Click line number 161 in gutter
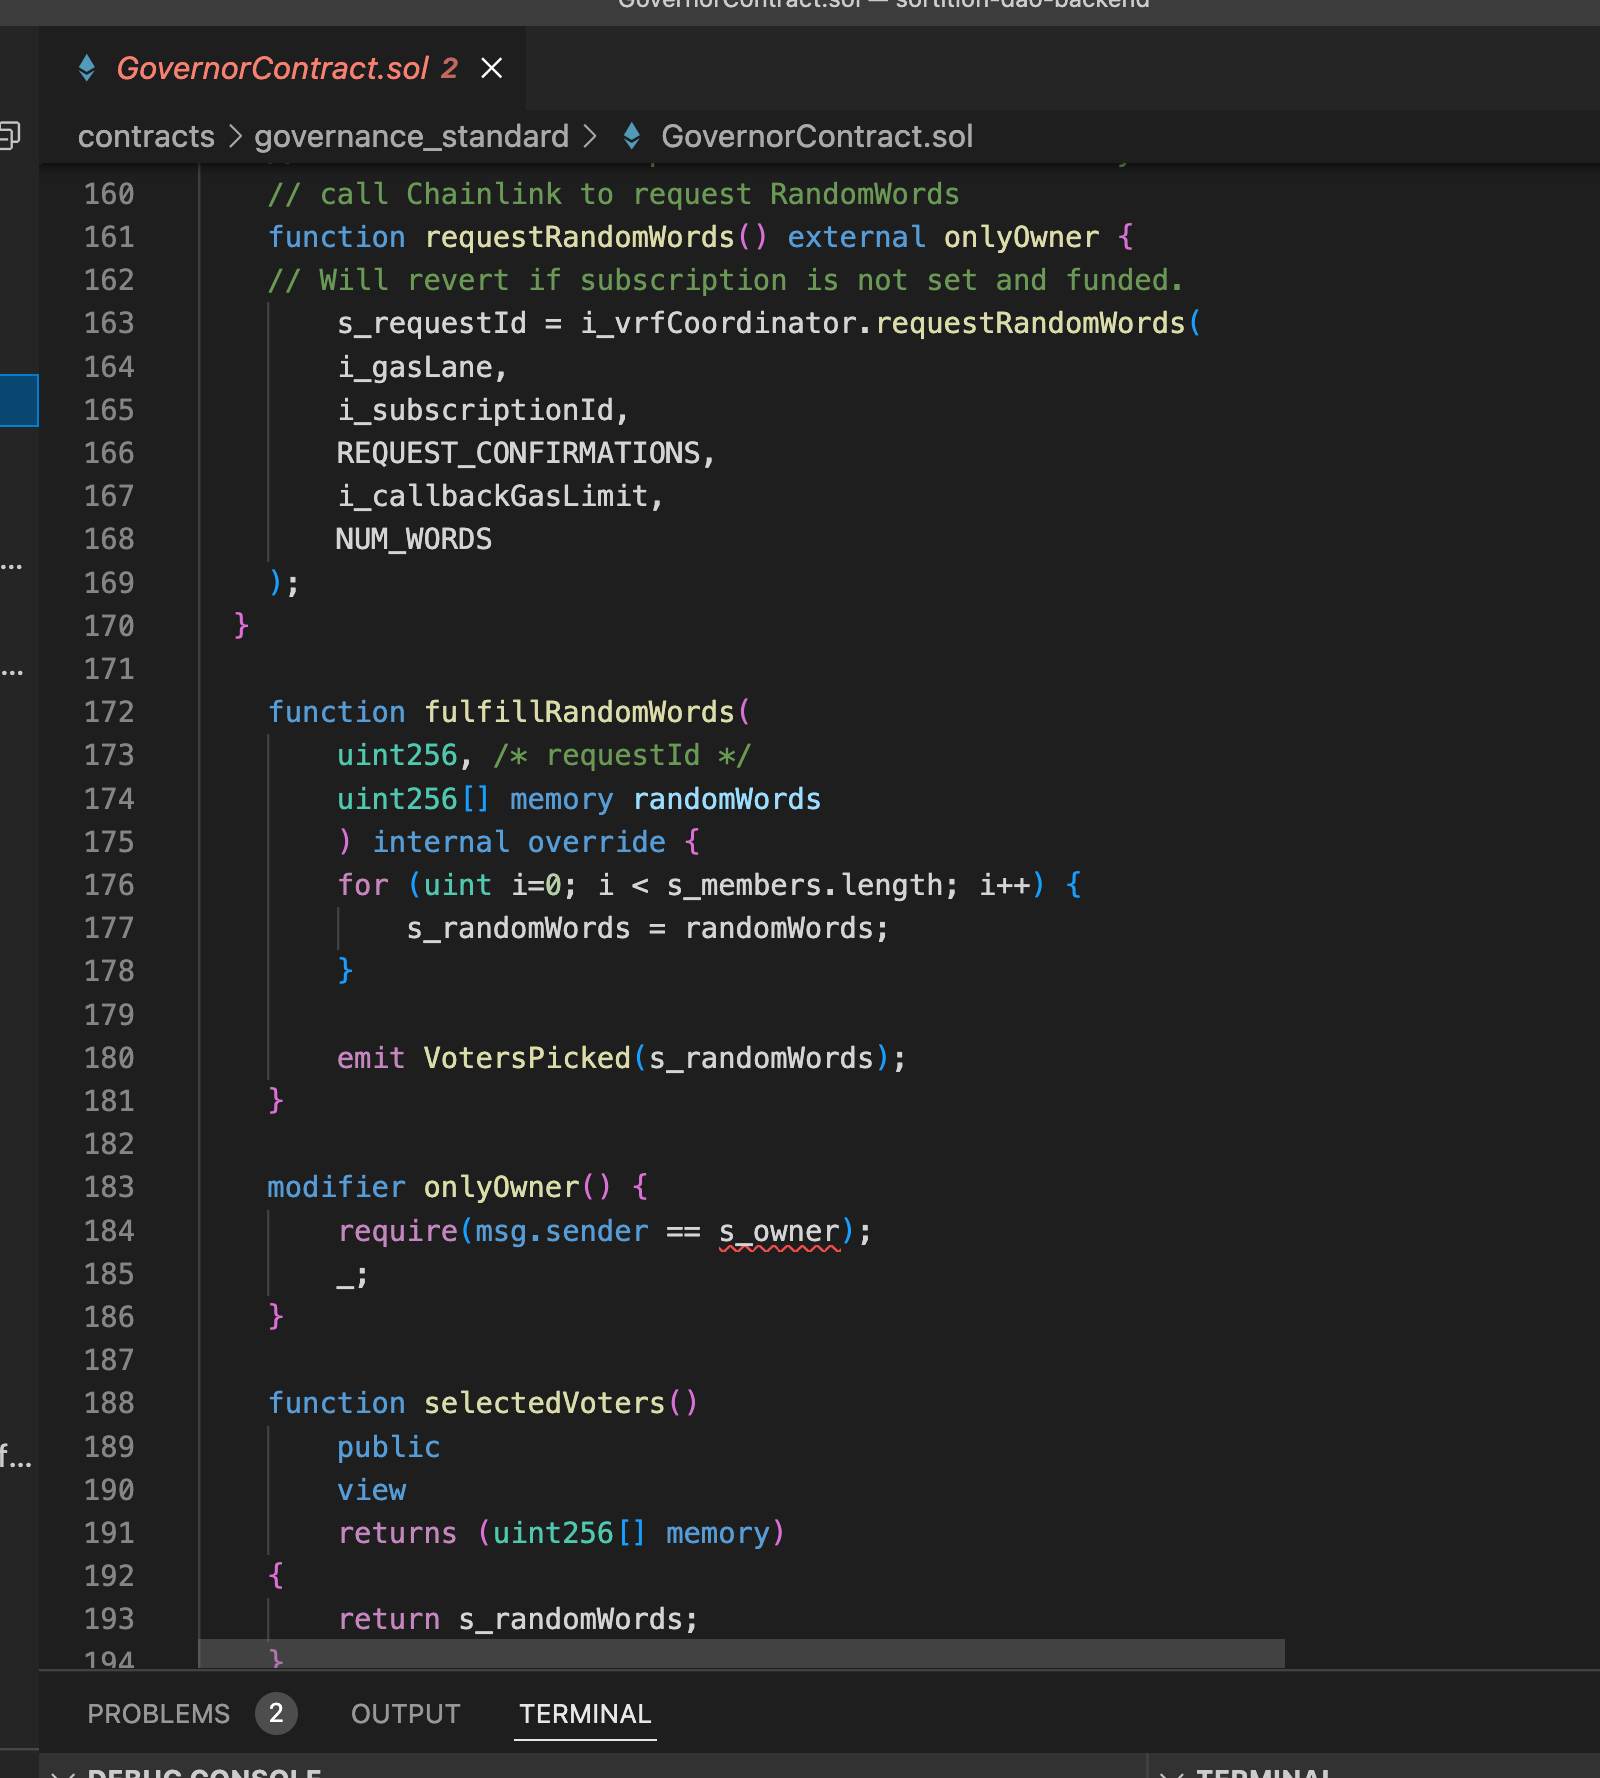 click(x=109, y=237)
